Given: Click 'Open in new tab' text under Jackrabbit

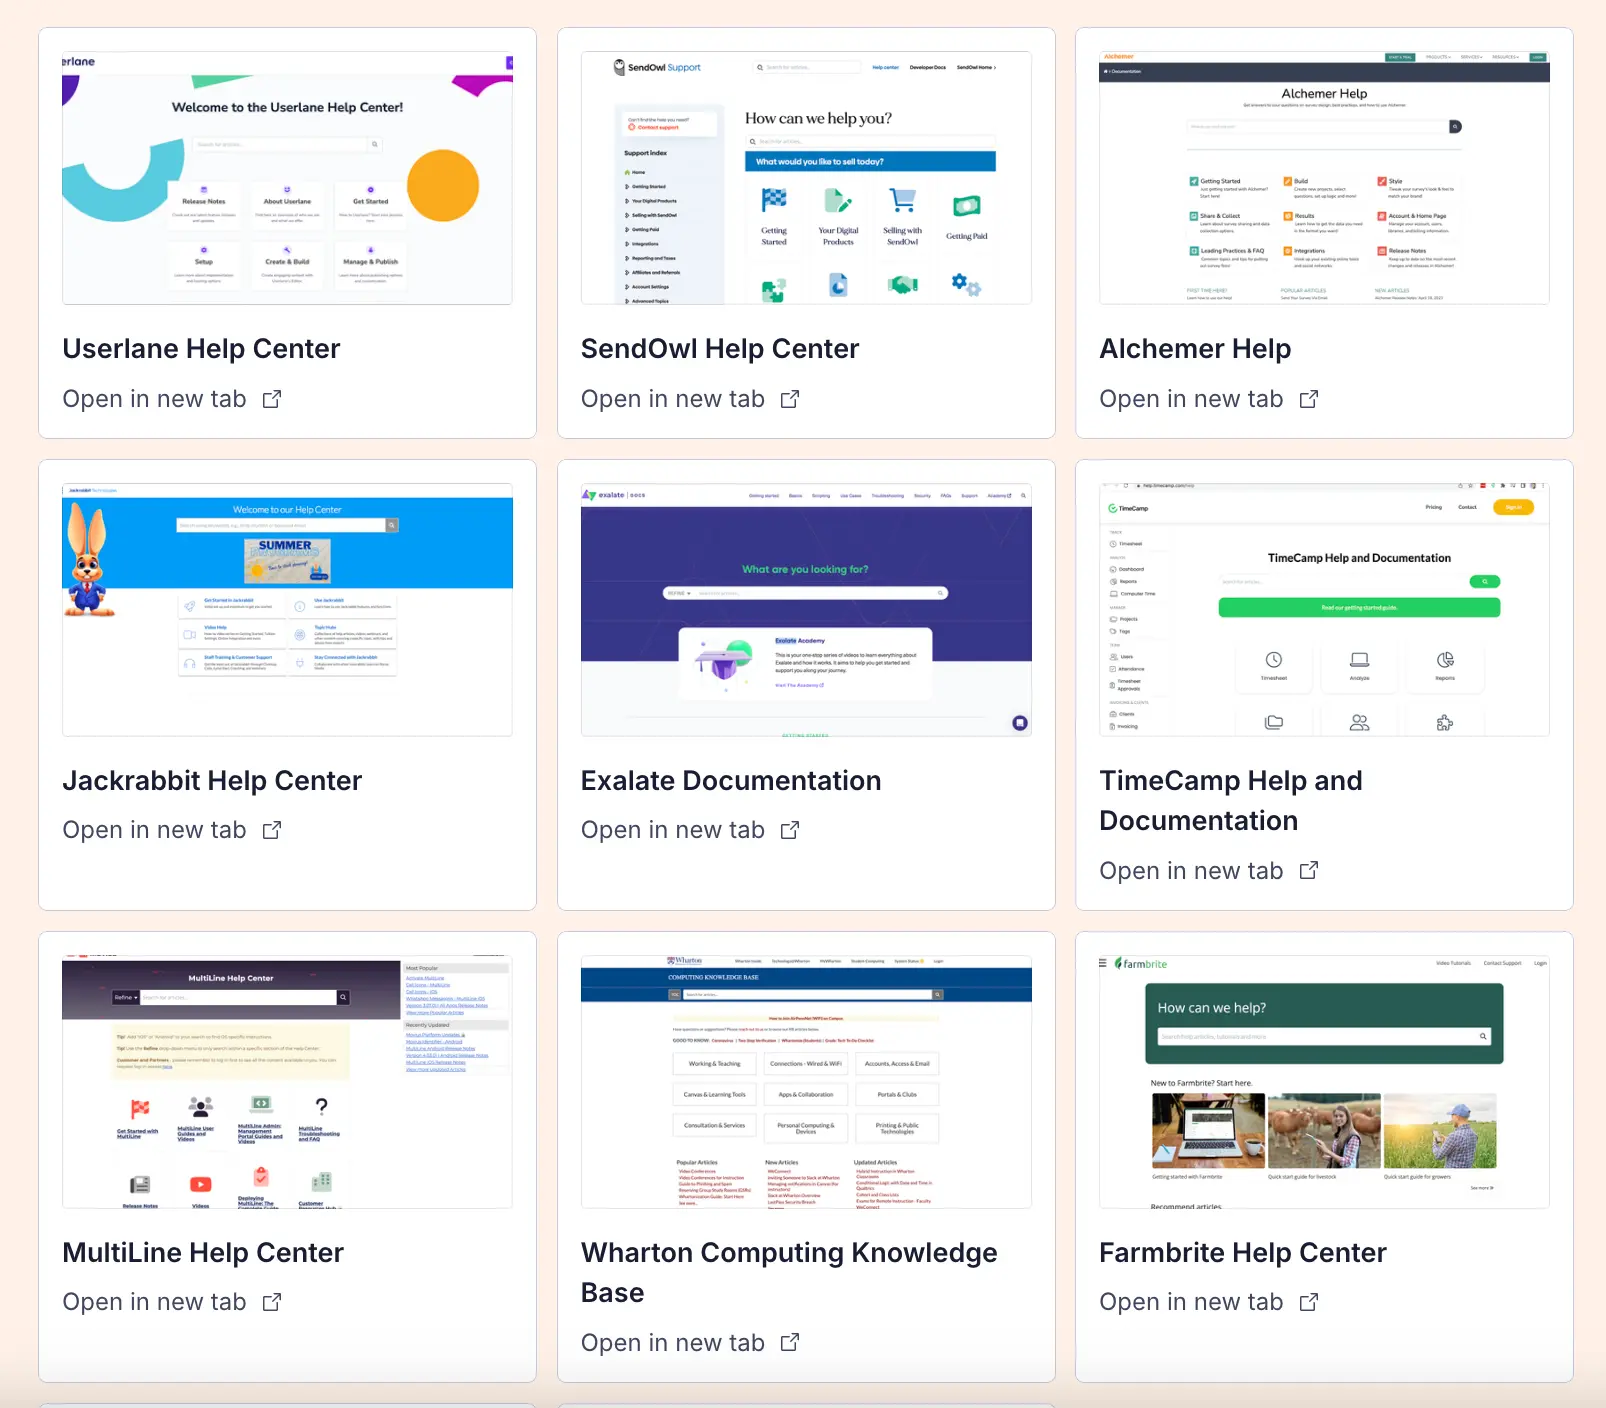Looking at the screenshot, I should click(154, 830).
